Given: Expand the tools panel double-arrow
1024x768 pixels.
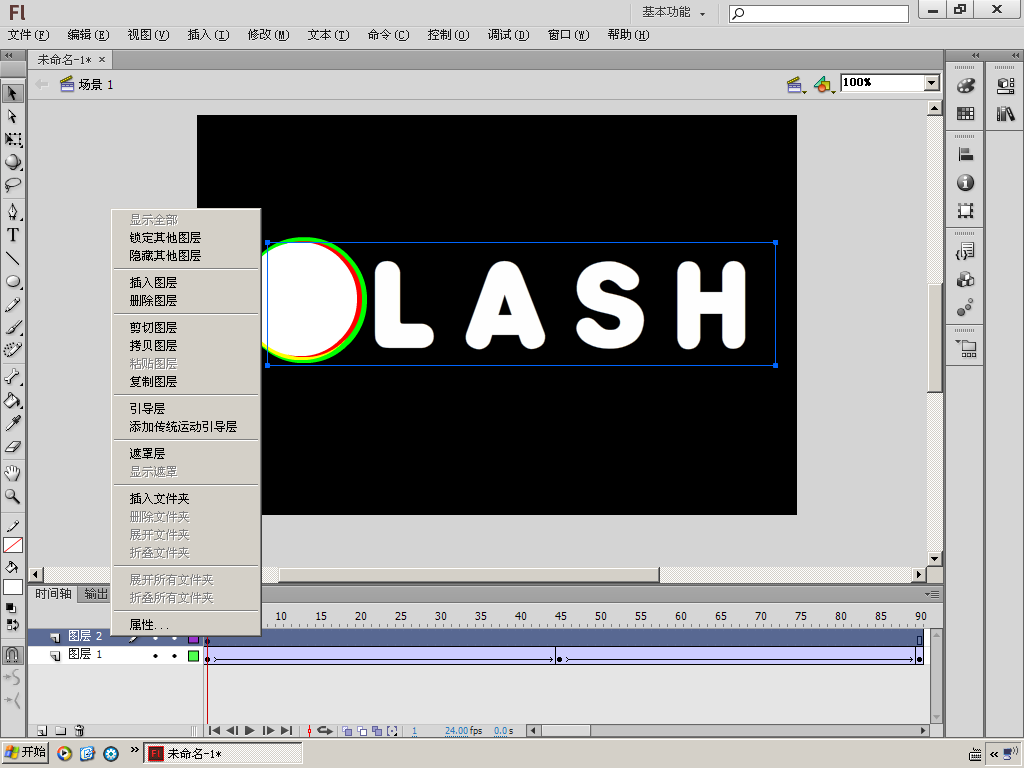Looking at the screenshot, I should pyautogui.click(x=10, y=56).
